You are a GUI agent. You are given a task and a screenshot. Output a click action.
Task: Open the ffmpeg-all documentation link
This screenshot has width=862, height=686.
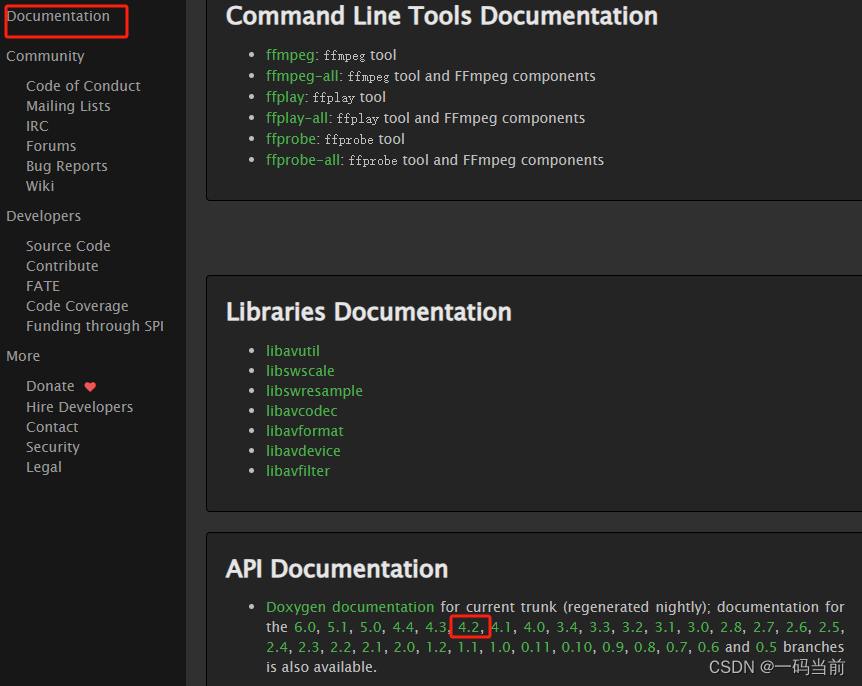302,76
